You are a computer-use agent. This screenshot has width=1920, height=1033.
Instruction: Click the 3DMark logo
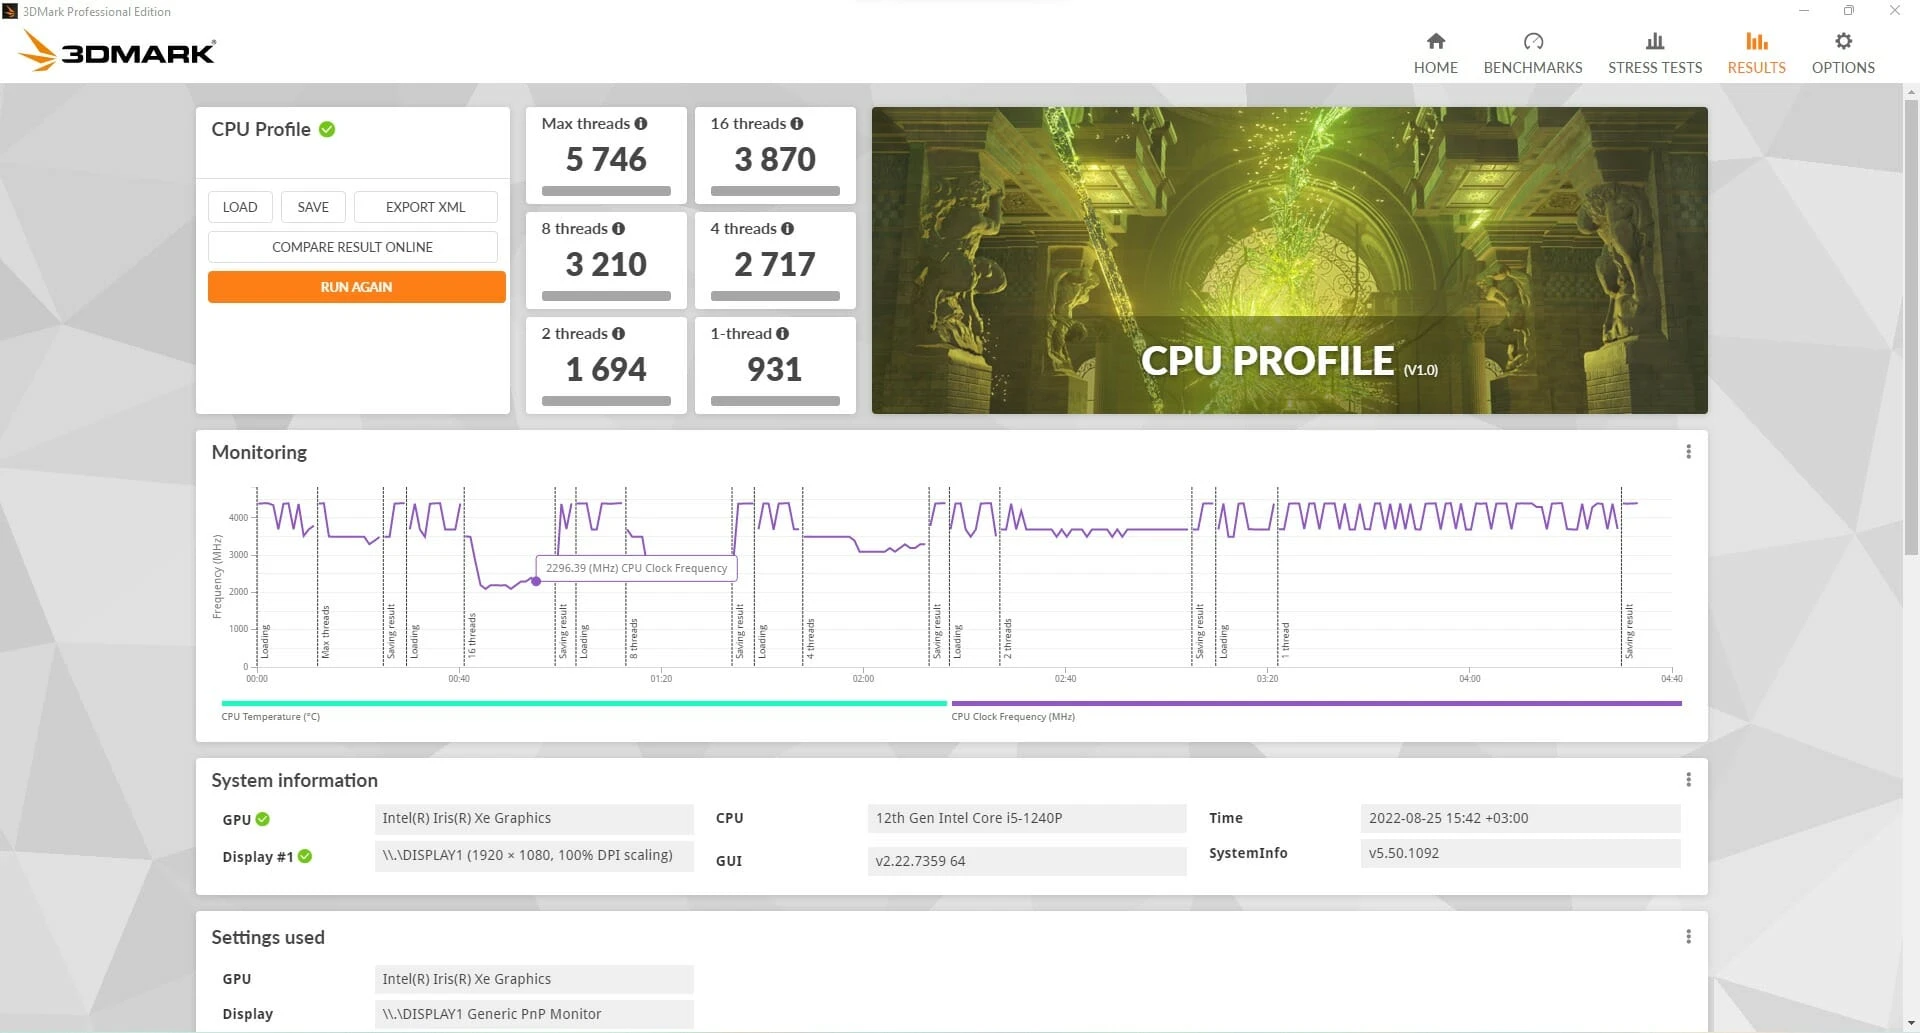118,51
